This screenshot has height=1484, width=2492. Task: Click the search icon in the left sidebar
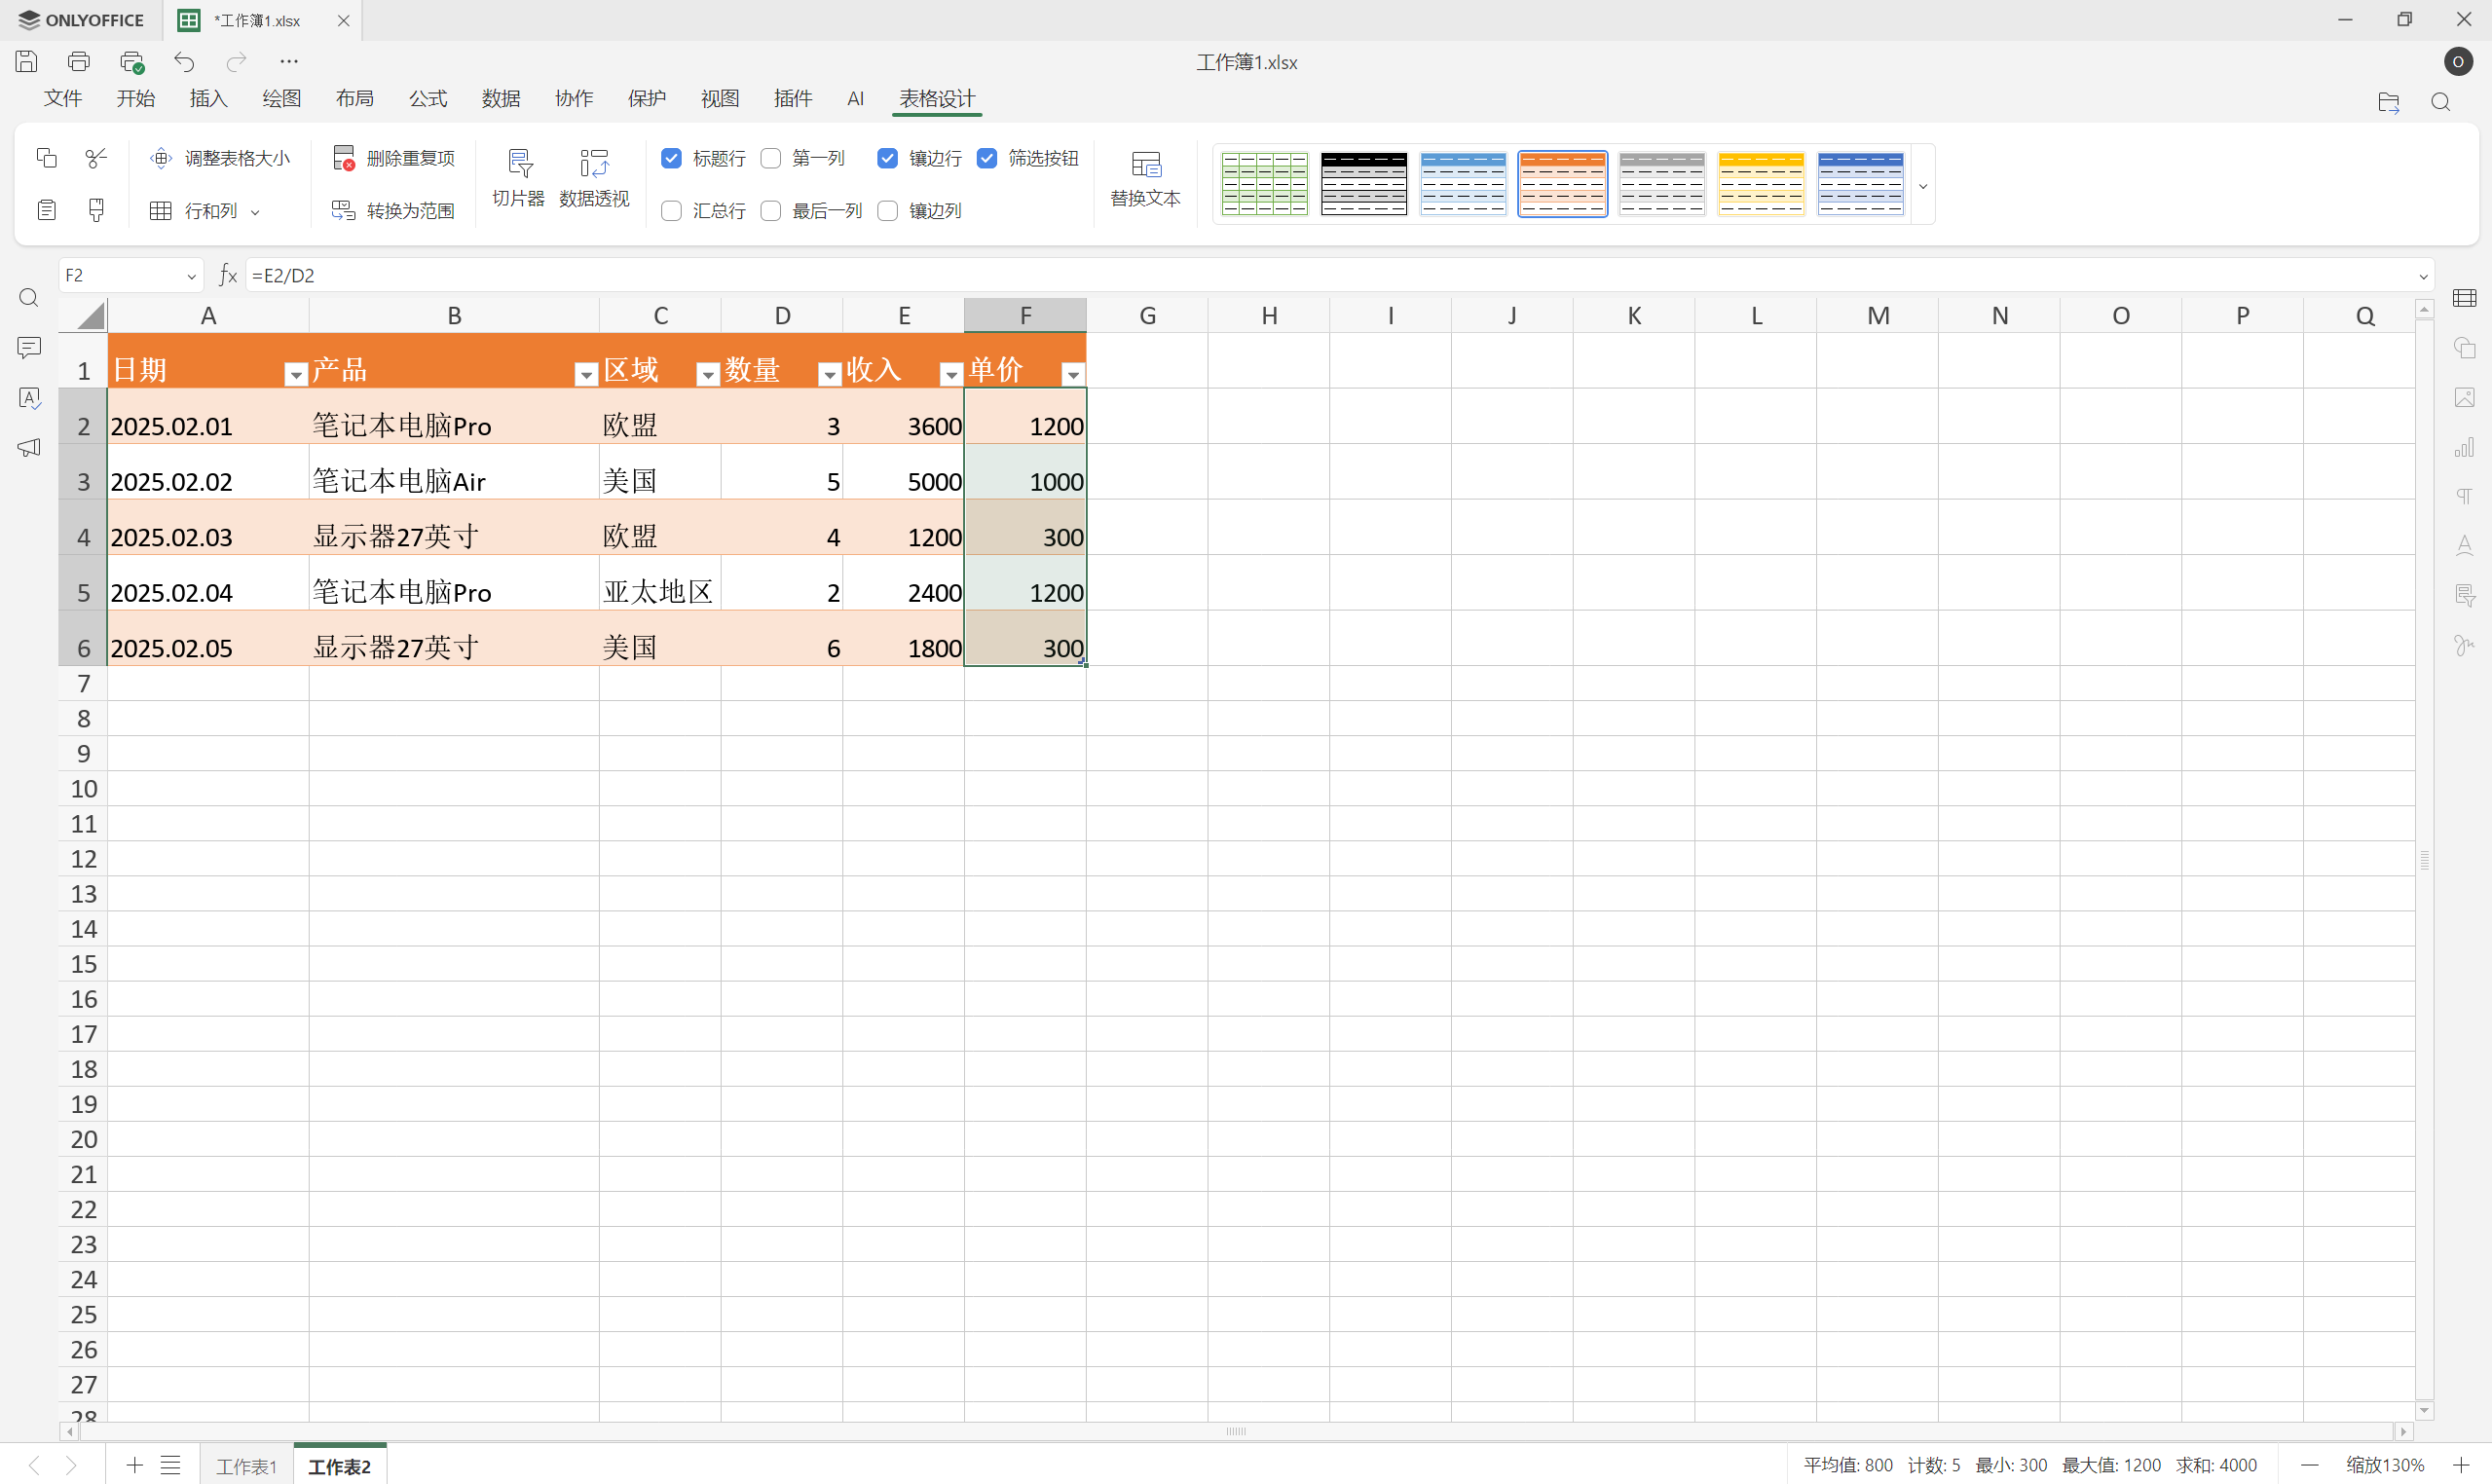click(x=29, y=298)
